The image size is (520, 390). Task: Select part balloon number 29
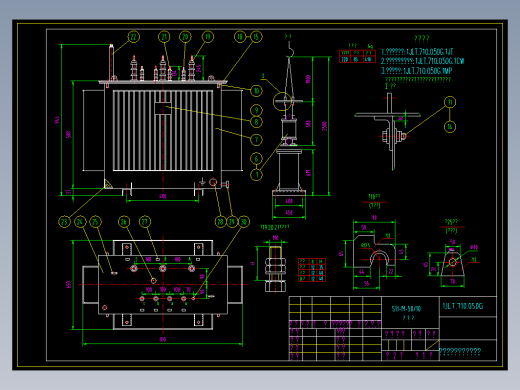[232, 222]
